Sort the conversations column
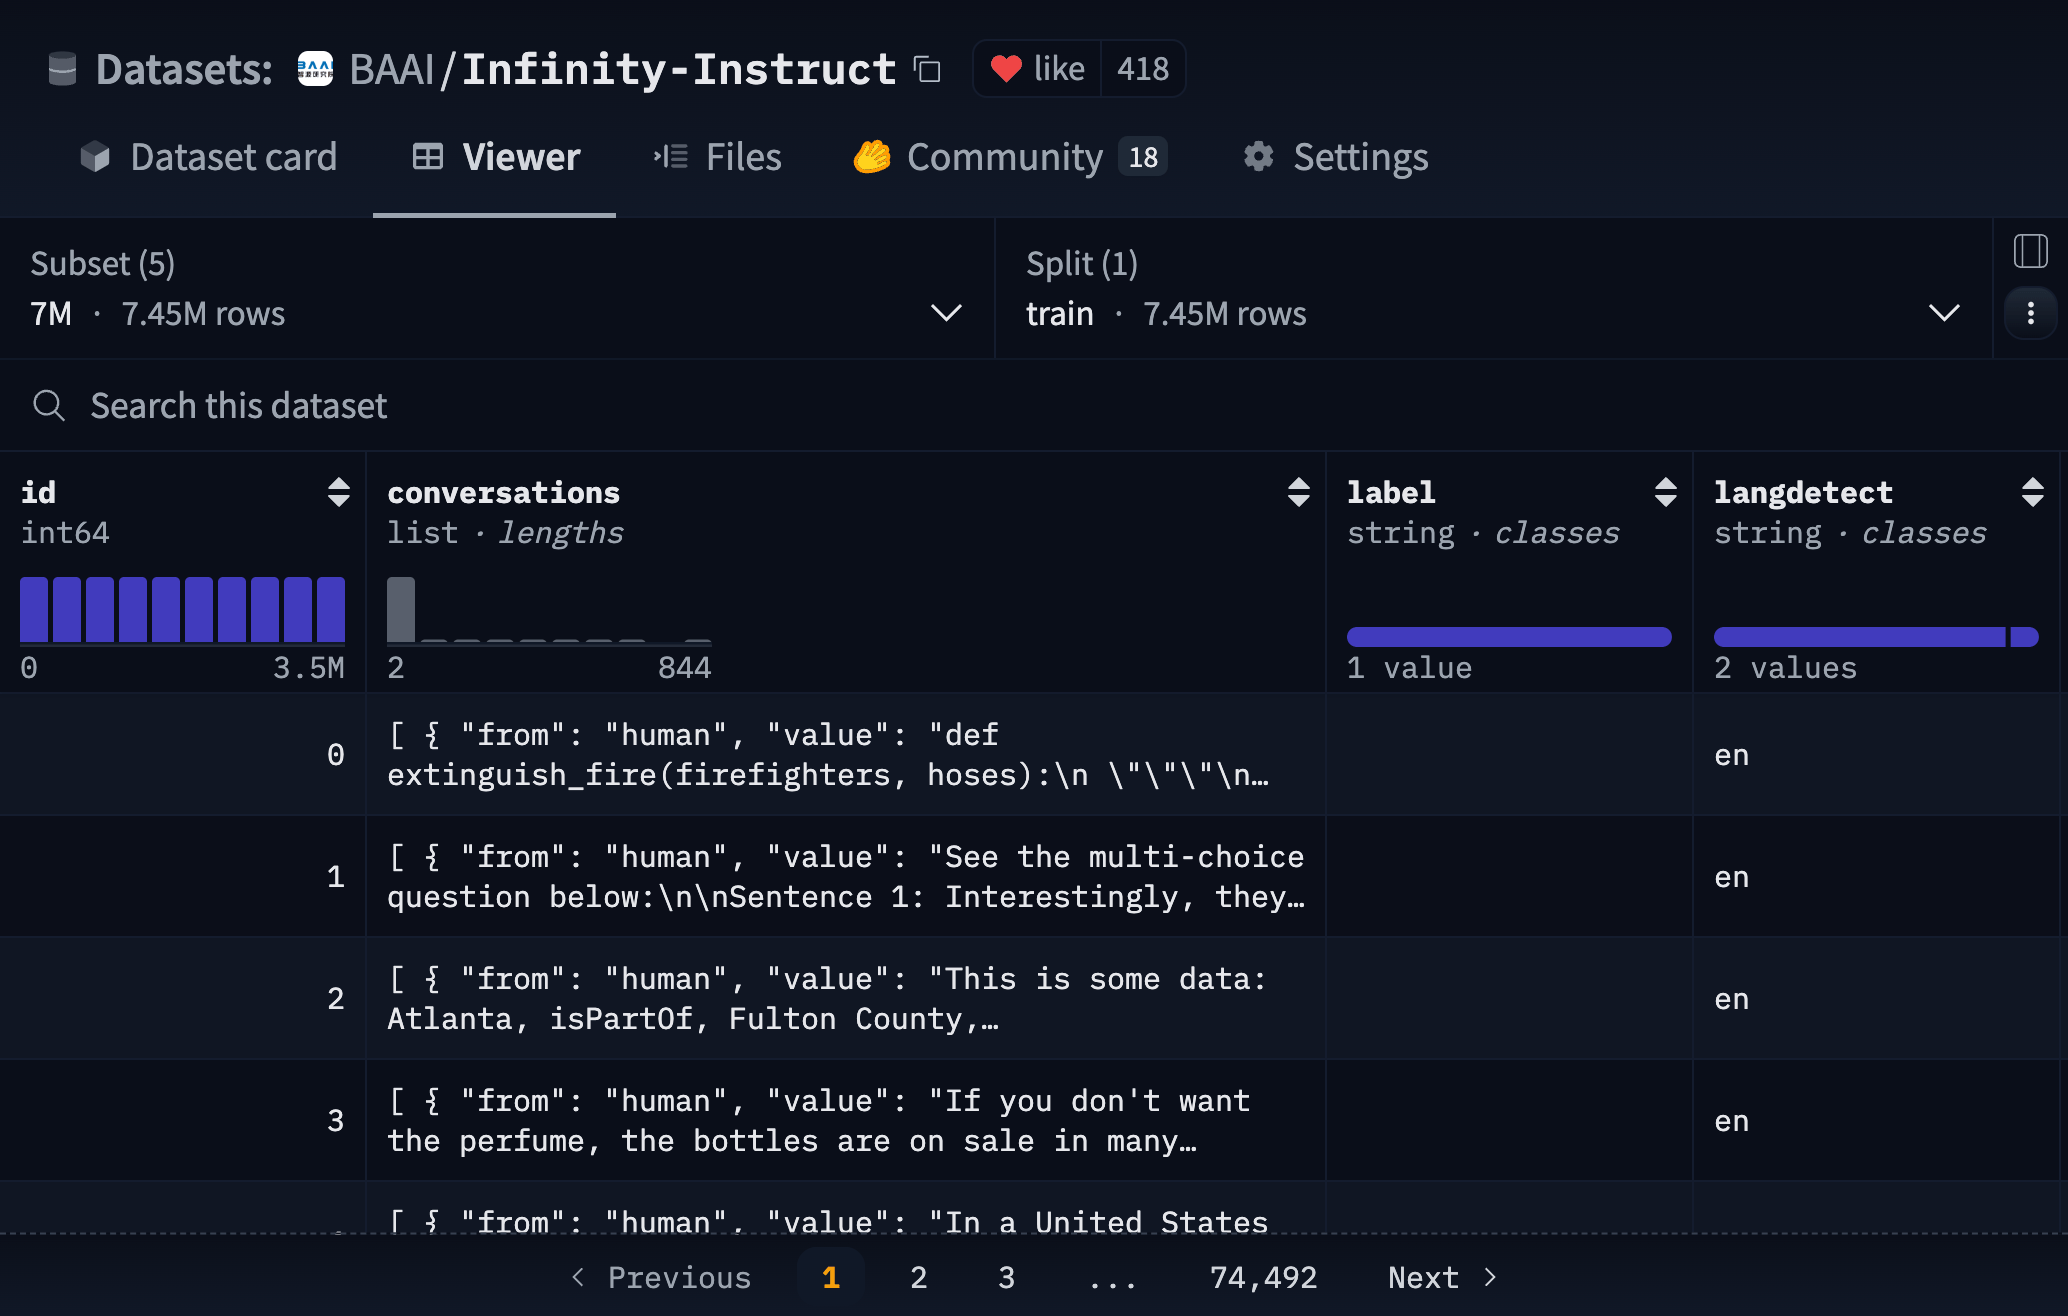The height and width of the screenshot is (1316, 2068). point(1298,492)
